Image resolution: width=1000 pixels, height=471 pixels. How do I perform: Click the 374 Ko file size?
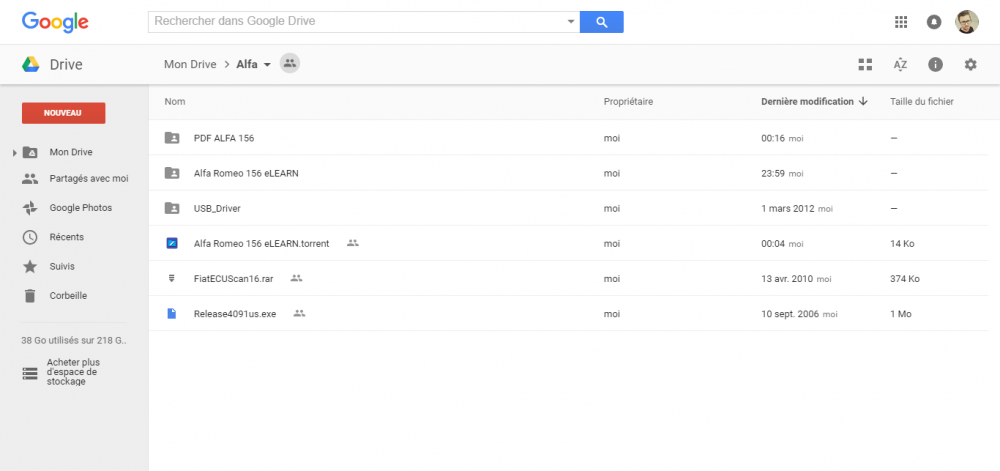tap(904, 279)
